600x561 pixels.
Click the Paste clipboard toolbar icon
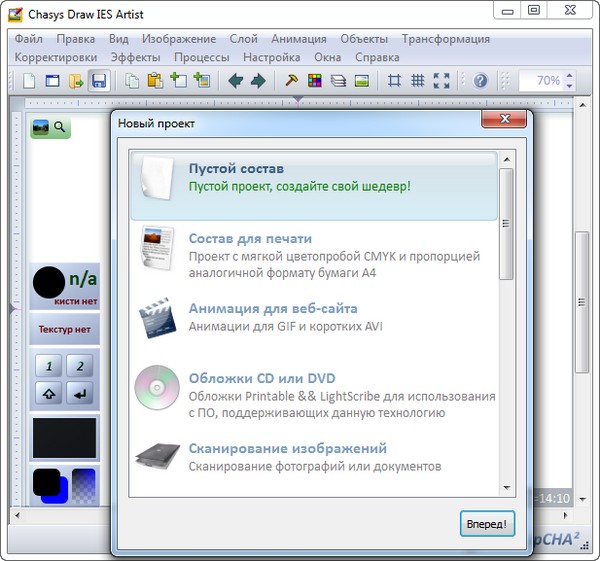[155, 81]
